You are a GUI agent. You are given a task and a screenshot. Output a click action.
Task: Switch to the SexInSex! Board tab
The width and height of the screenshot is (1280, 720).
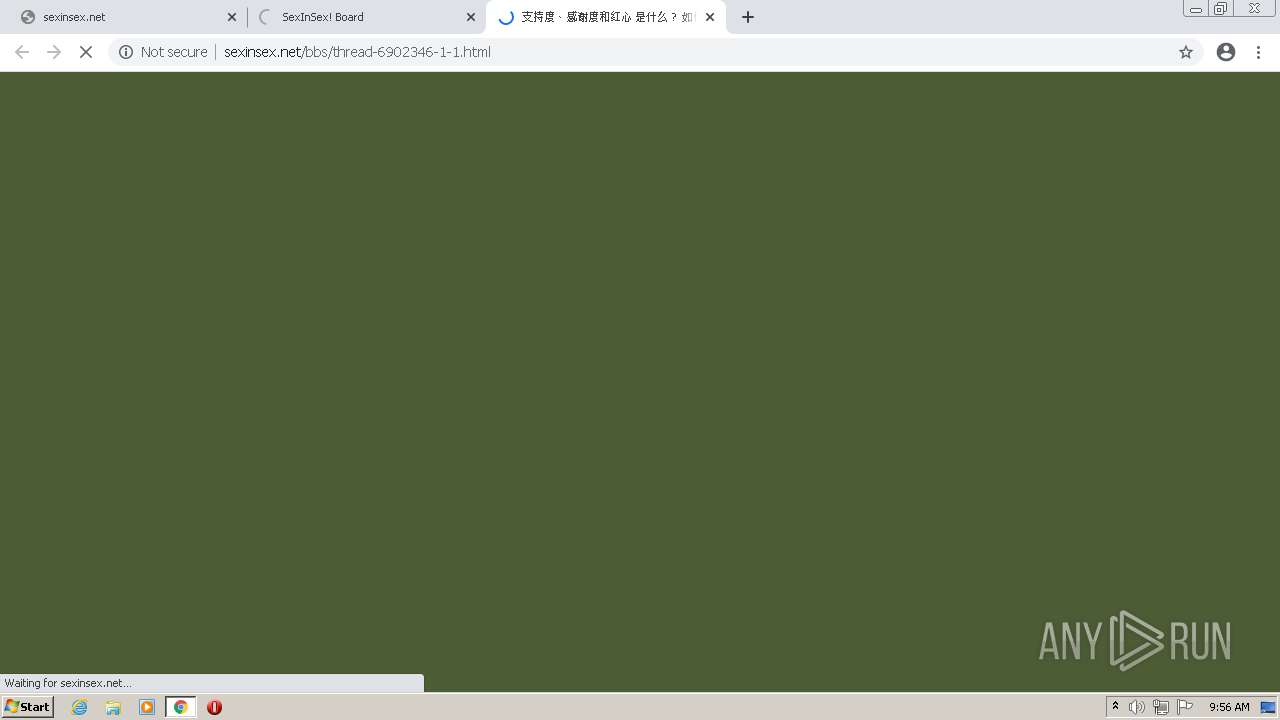[x=365, y=17]
